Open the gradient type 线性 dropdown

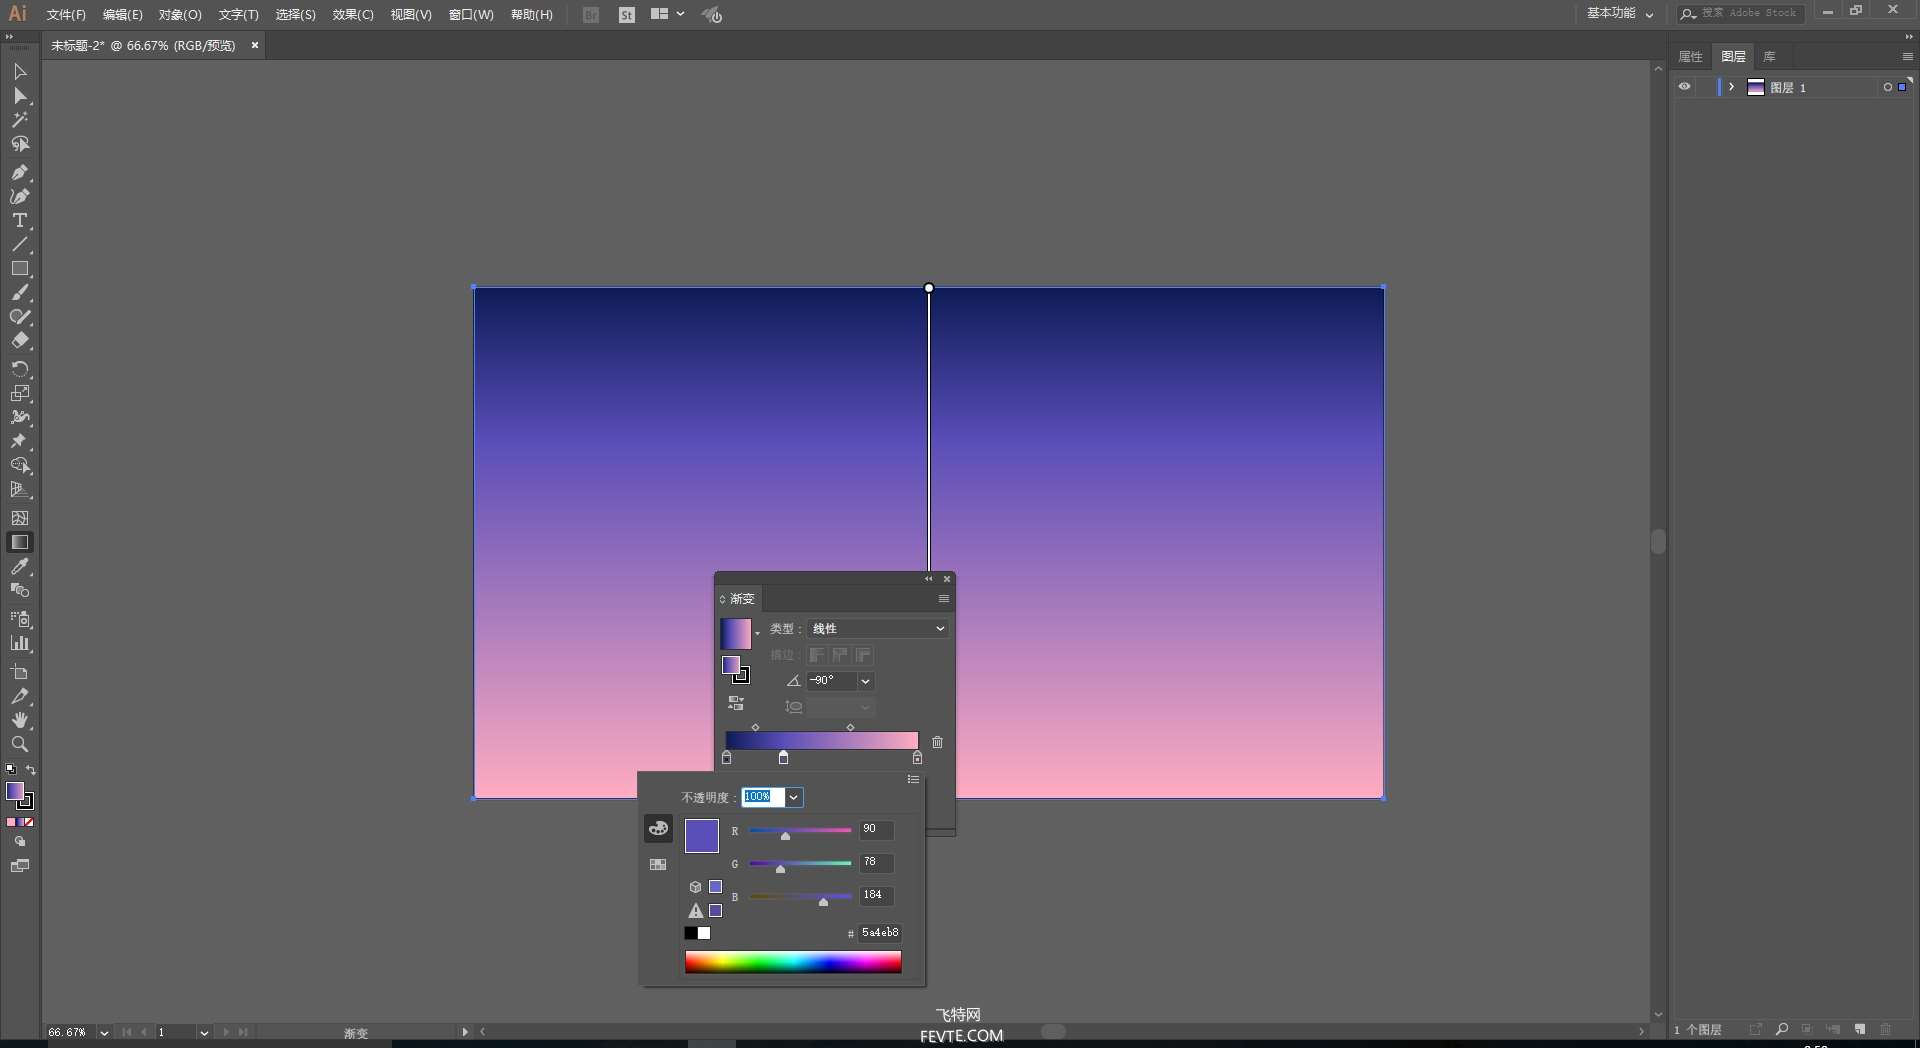(x=878, y=628)
